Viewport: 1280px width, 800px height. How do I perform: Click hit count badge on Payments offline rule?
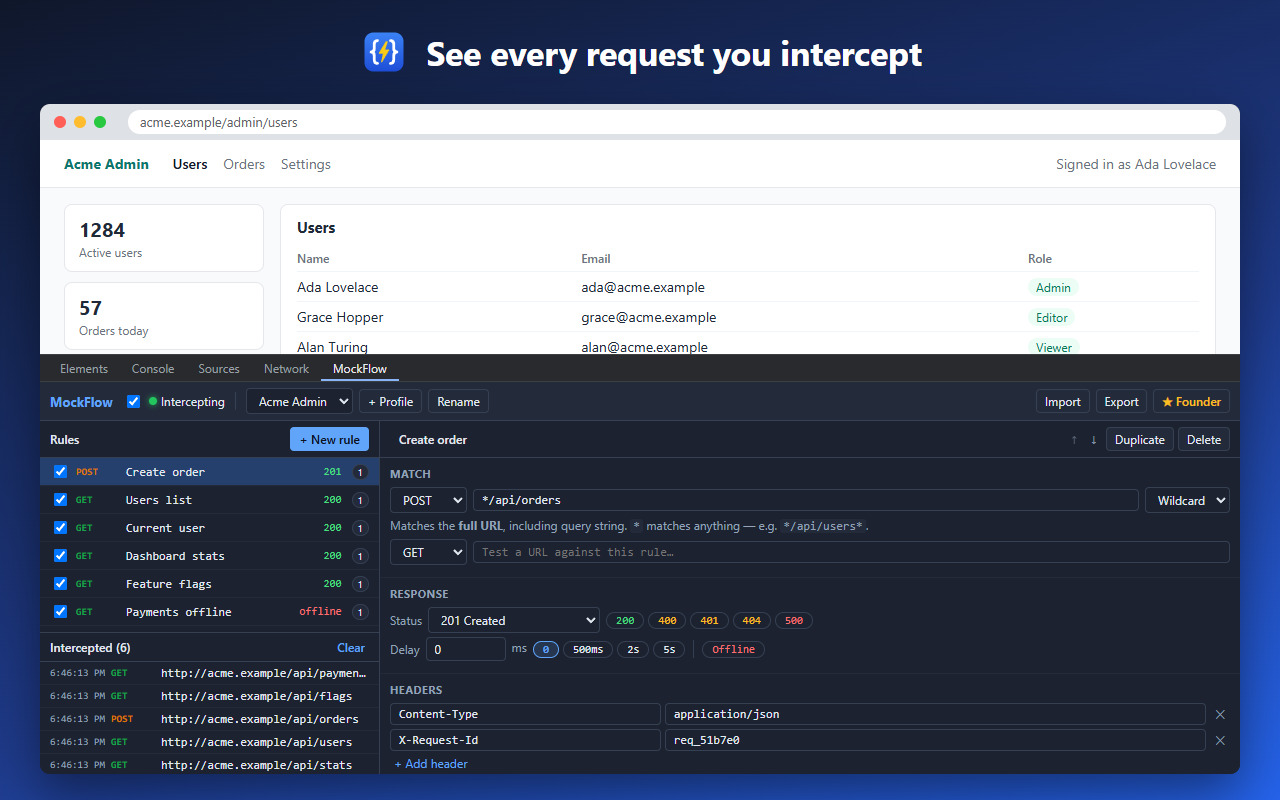coord(360,612)
